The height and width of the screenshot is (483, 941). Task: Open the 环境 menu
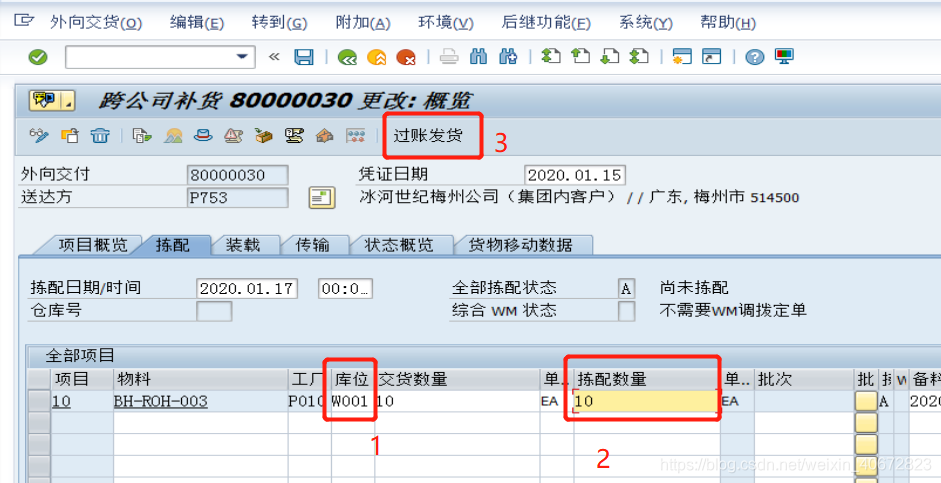445,23
